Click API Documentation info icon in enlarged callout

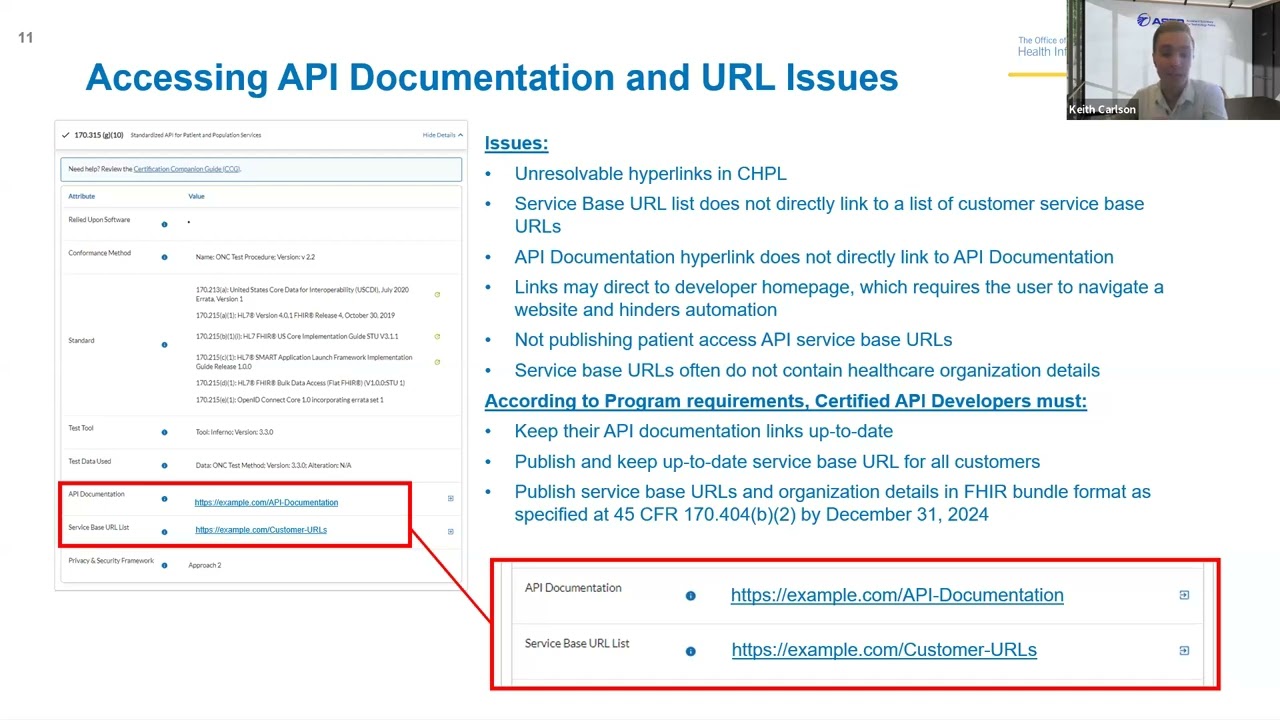pos(690,596)
